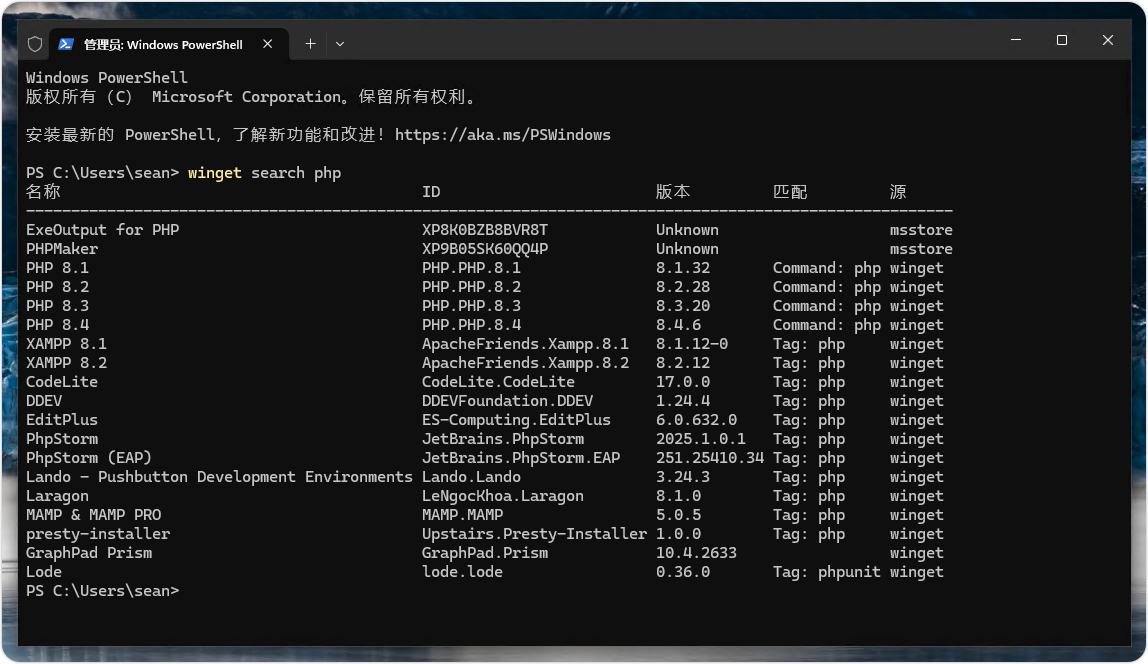Click the version '2025.1.0.1'

coord(701,439)
